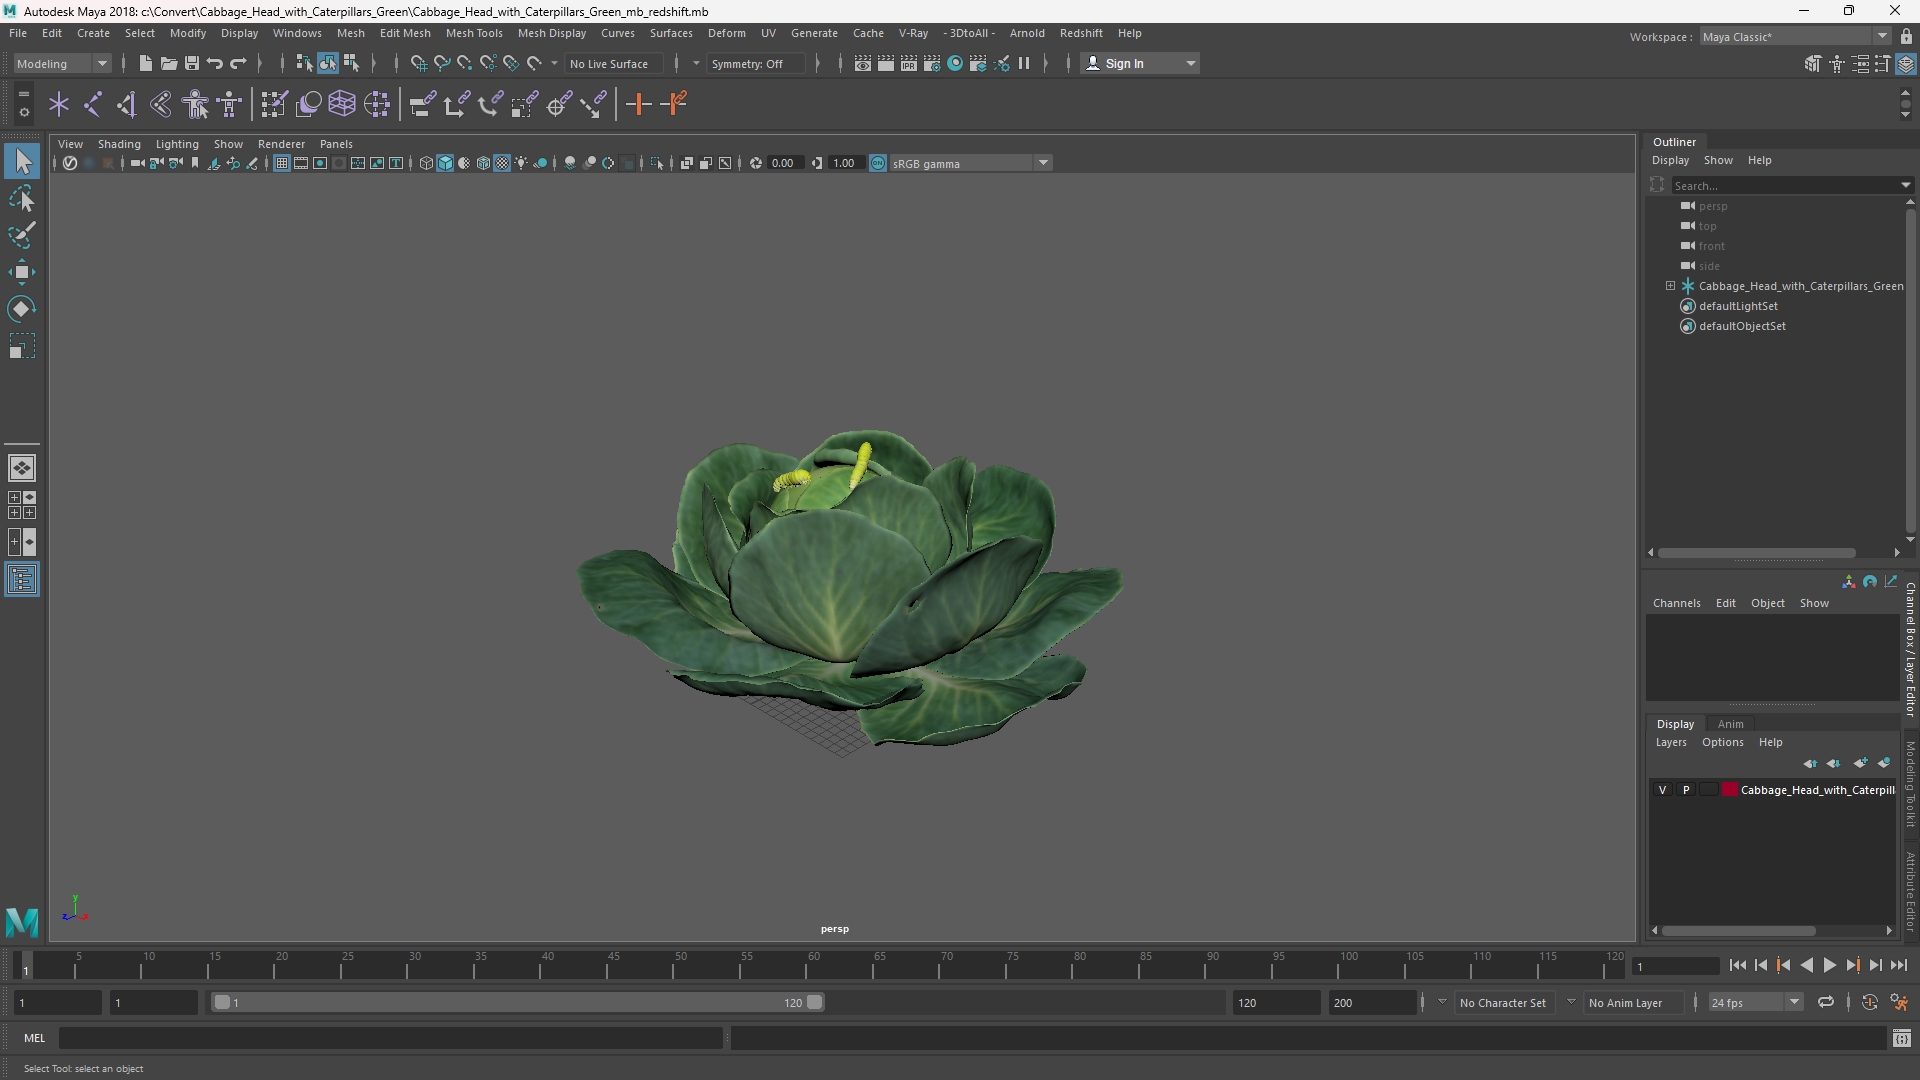
Task: Toggle layer visibility V box
Action: tap(1663, 790)
